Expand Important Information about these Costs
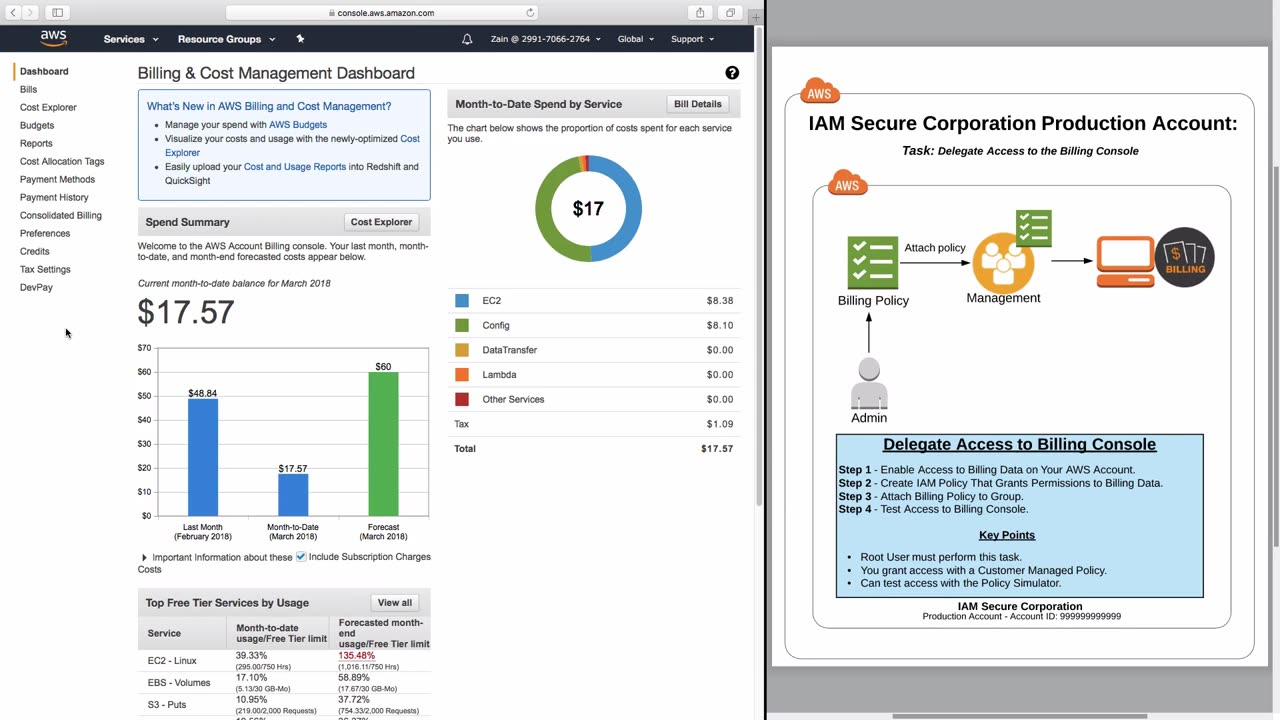 click(x=144, y=558)
